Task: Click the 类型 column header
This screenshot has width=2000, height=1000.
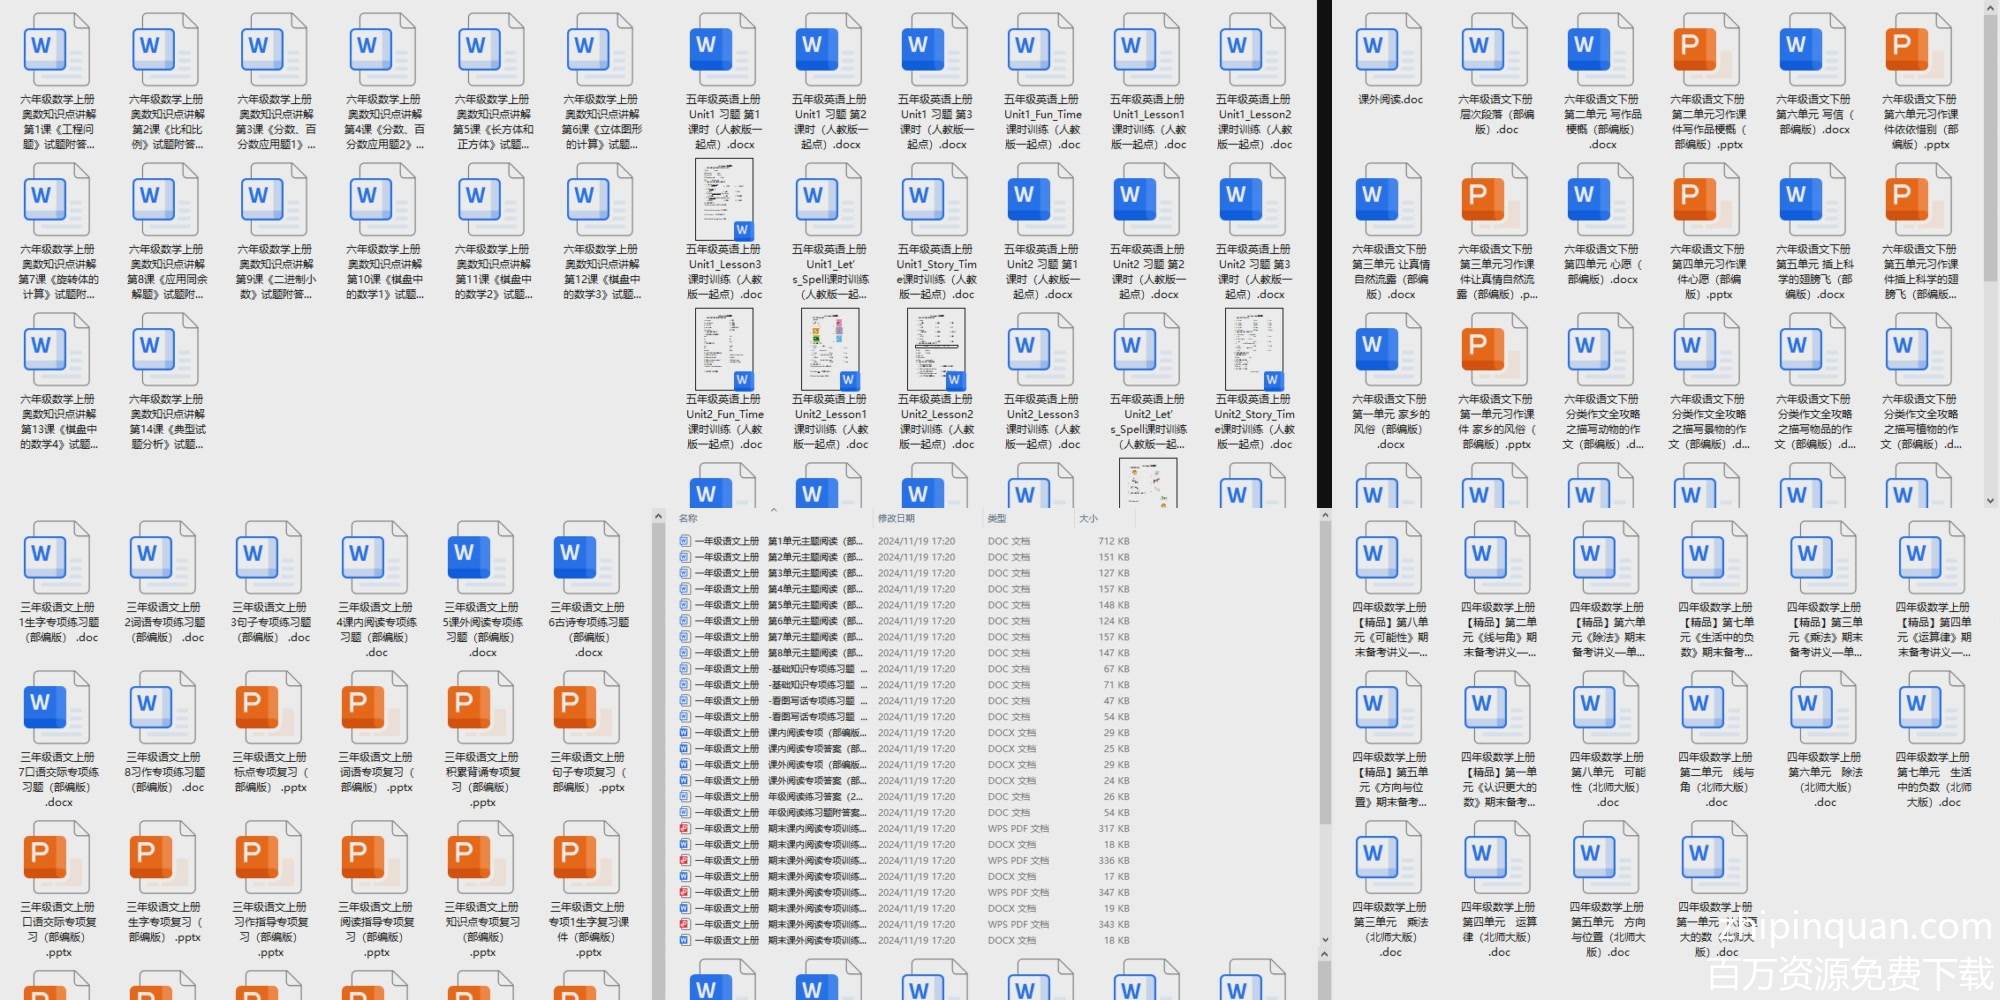Action: [996, 518]
